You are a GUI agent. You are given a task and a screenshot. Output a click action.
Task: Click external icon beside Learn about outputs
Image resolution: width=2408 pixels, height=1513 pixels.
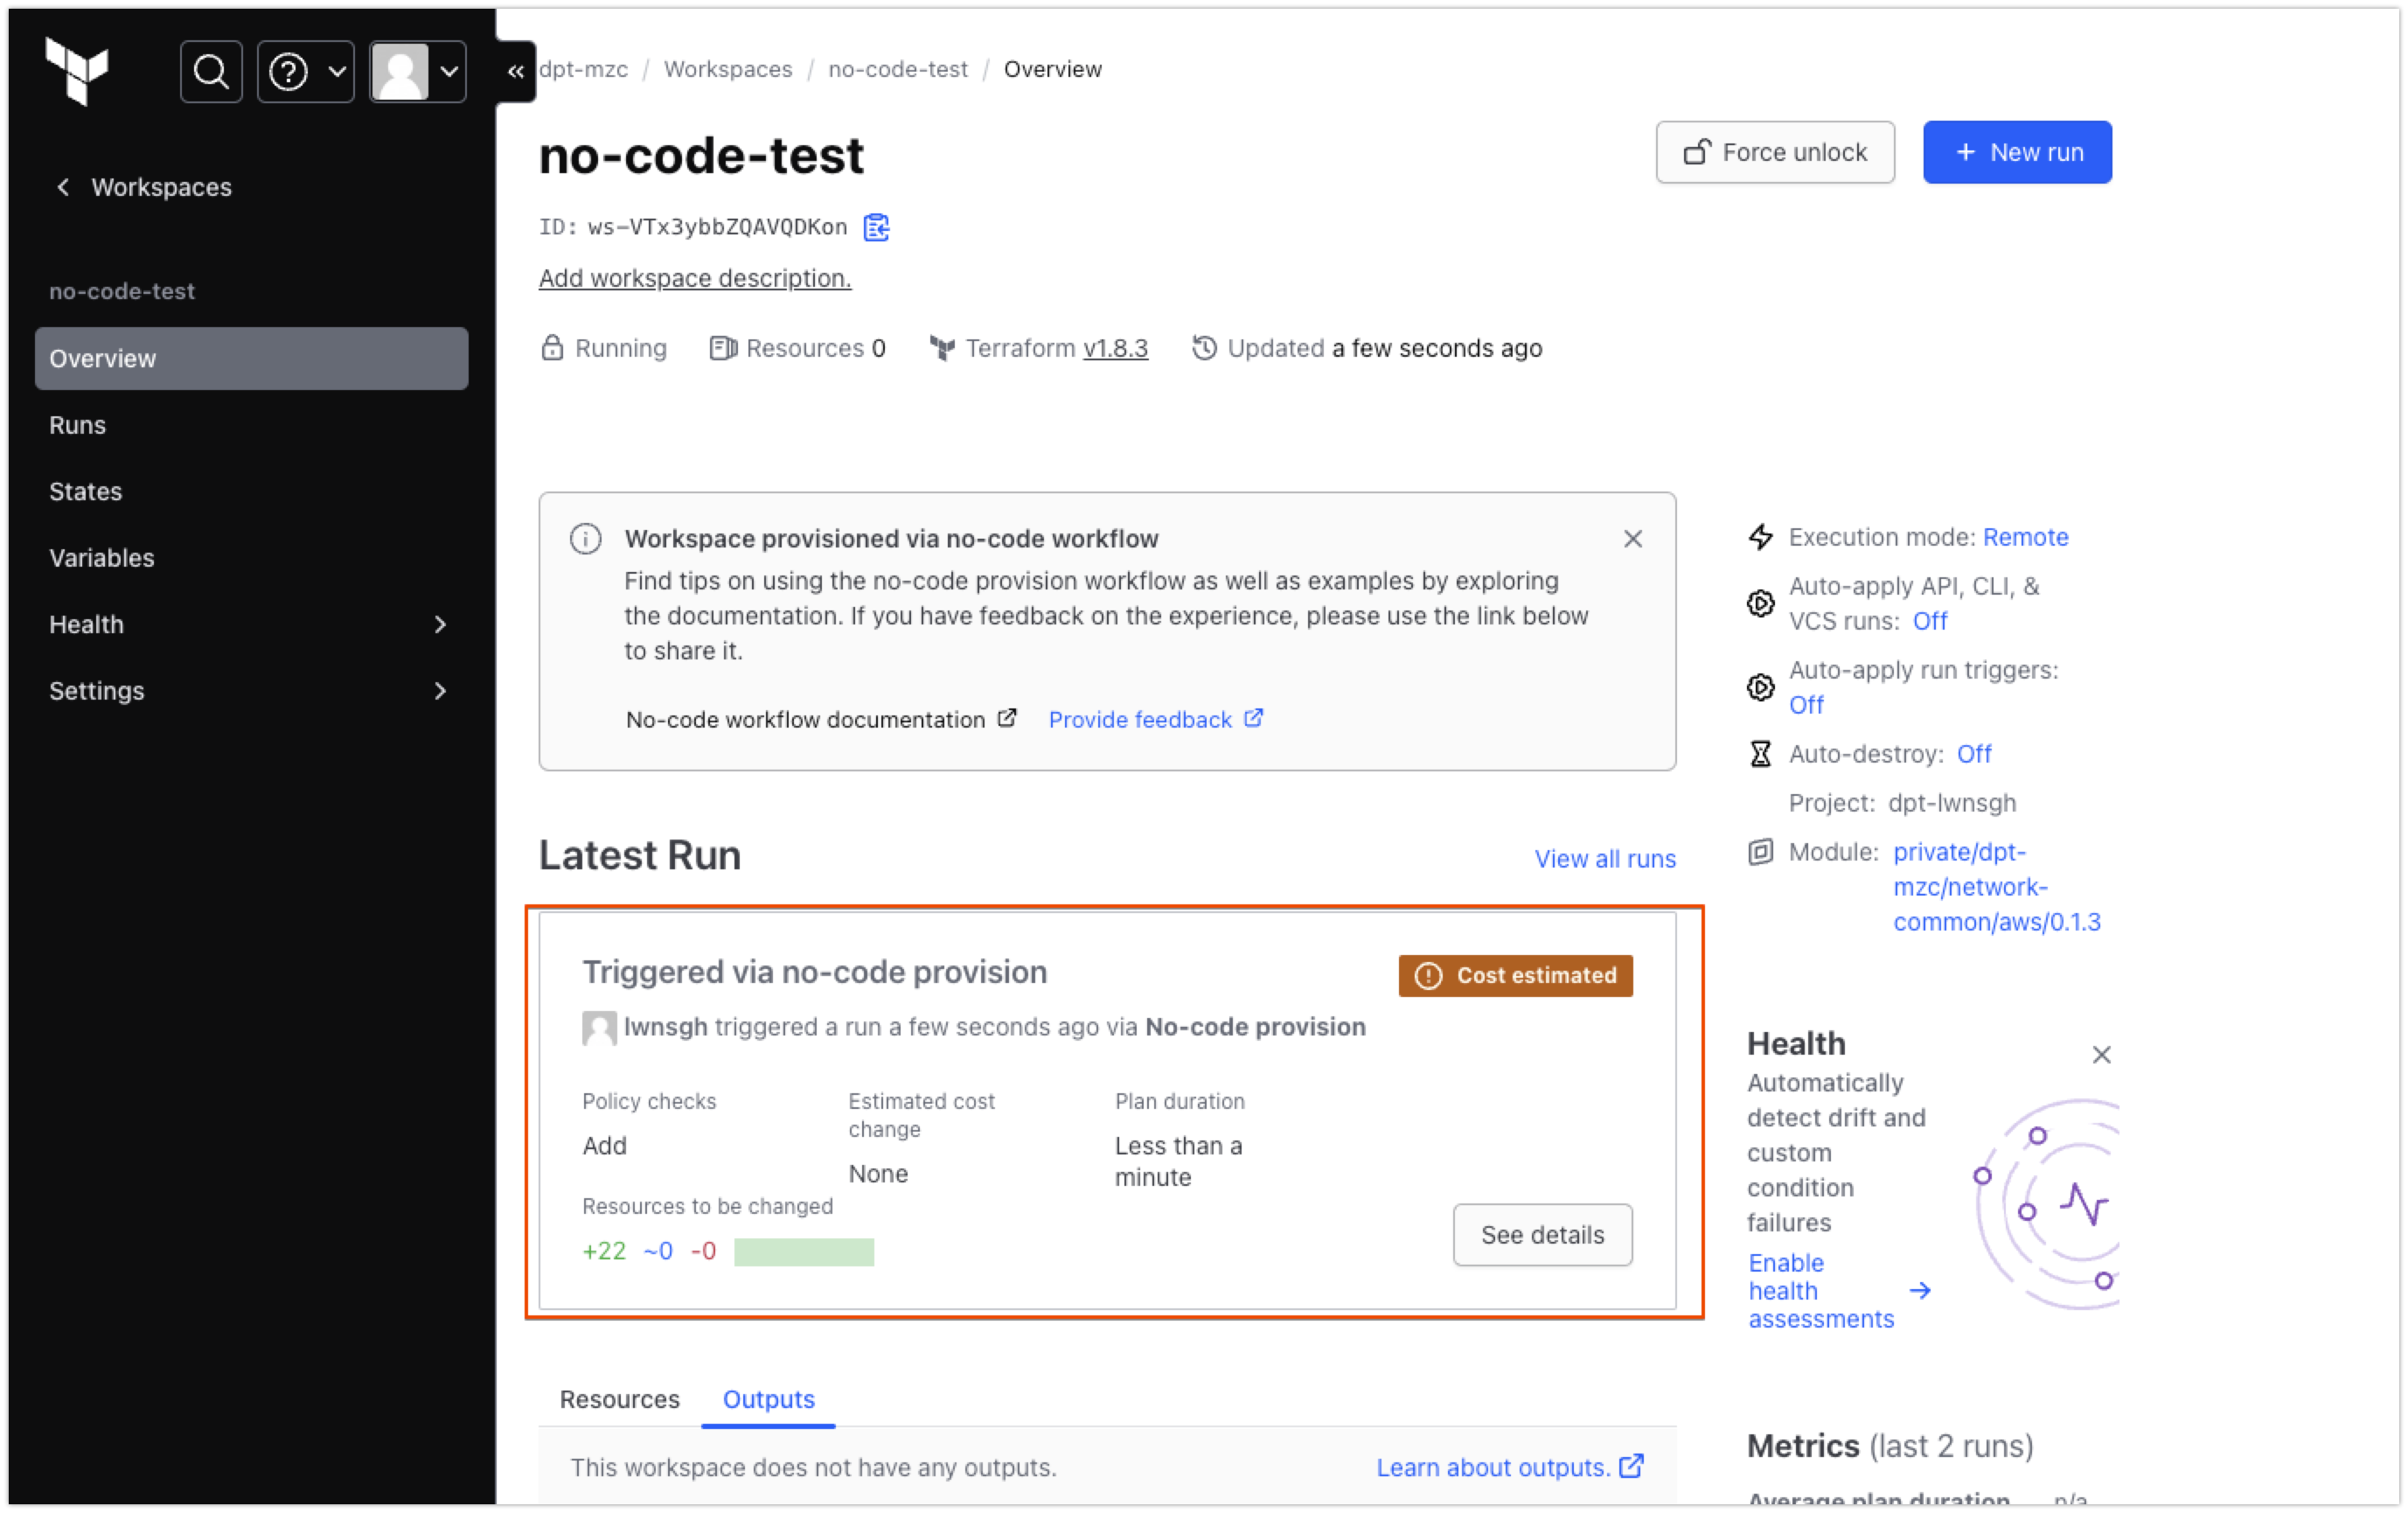(x=1632, y=1466)
